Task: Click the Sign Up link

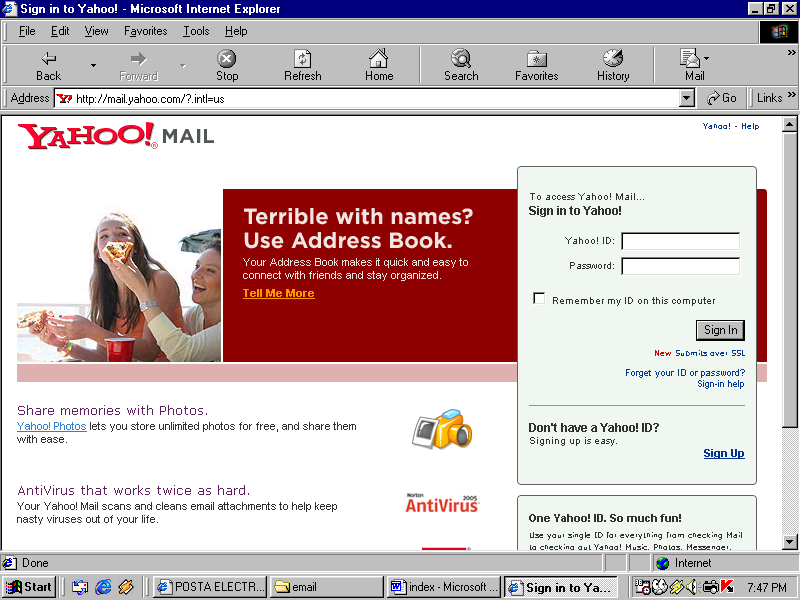Action: pyautogui.click(x=723, y=453)
